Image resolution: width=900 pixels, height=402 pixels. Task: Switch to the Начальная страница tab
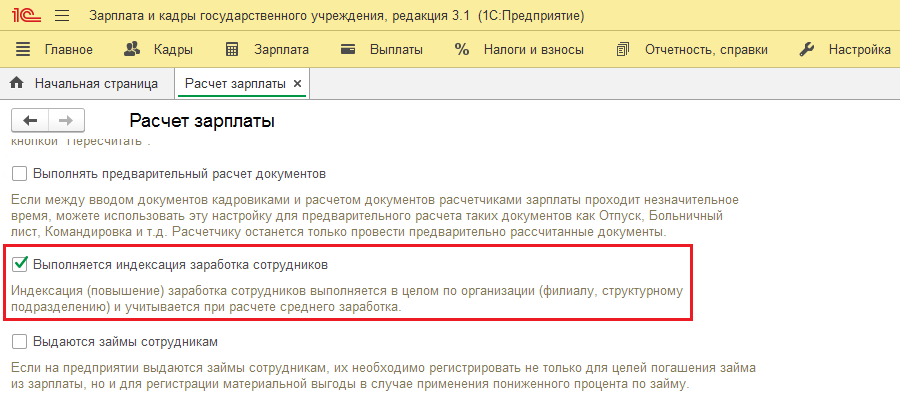(x=96, y=84)
